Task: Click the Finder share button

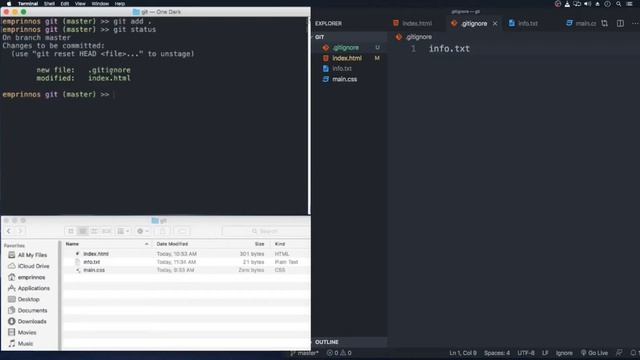Action: point(162,231)
